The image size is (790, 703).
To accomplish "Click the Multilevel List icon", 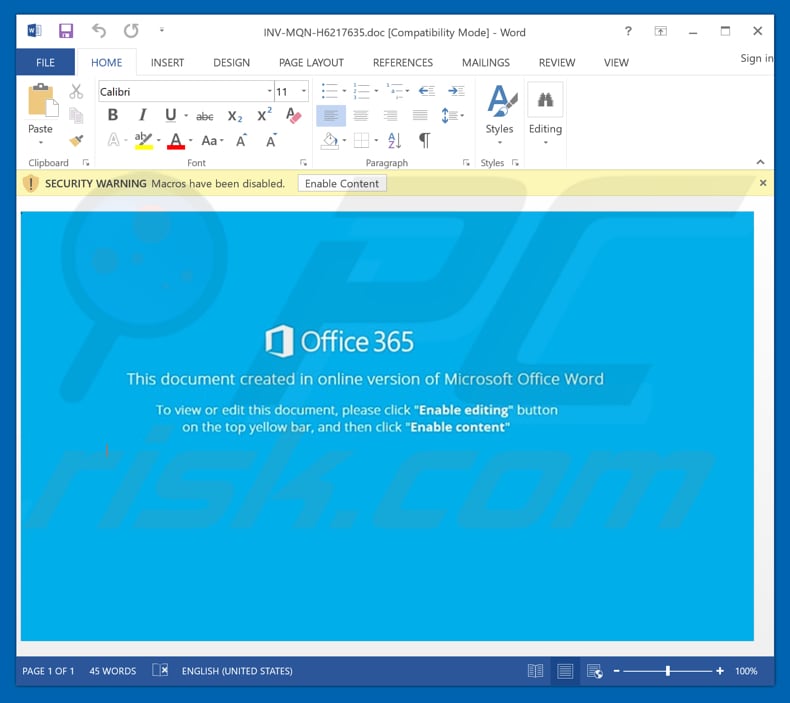I will click(x=394, y=91).
